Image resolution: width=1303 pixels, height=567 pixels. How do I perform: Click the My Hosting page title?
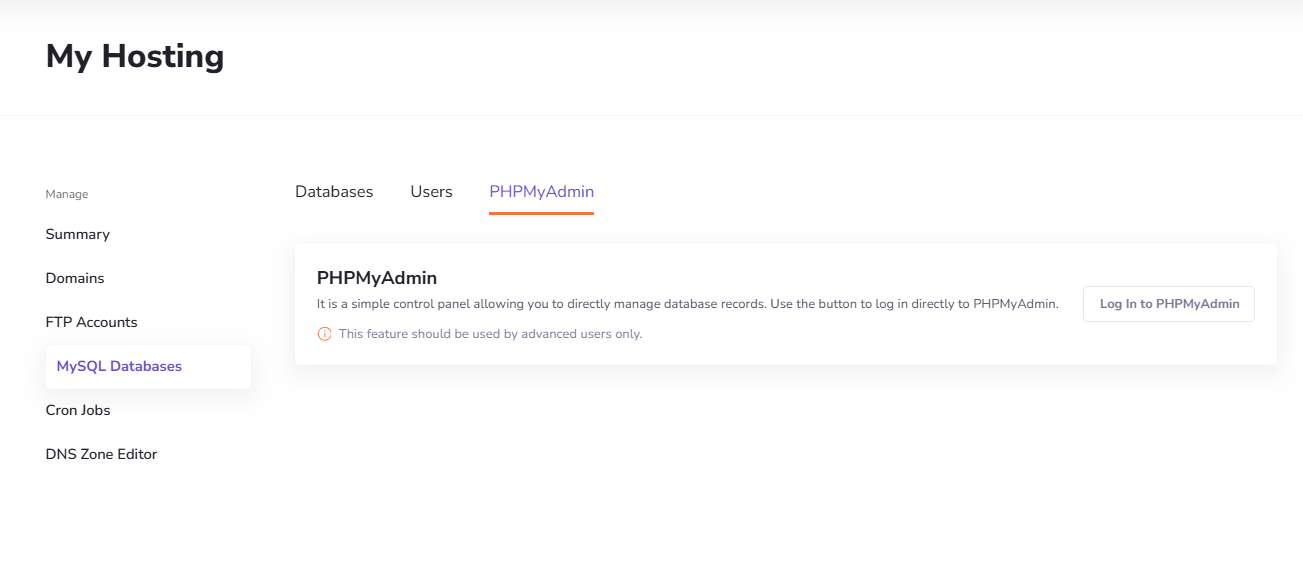pyautogui.click(x=135, y=57)
